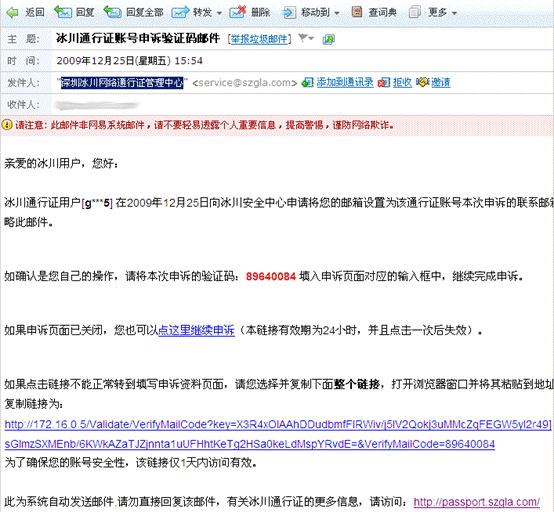Image resolution: width=554 pixels, height=512 pixels.
Task: Click the 返回 back label
Action: (35, 13)
